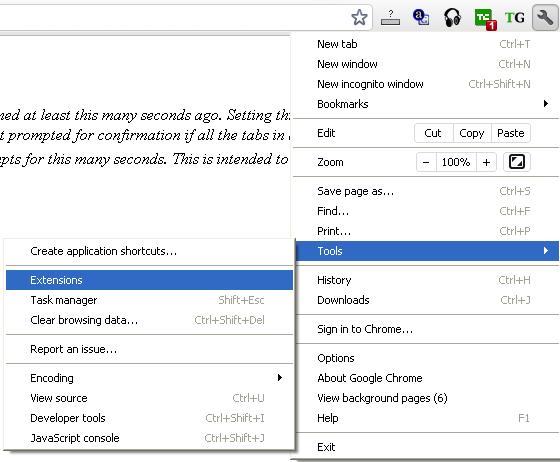
Task: Open JavaScript console
Action: pos(149,438)
